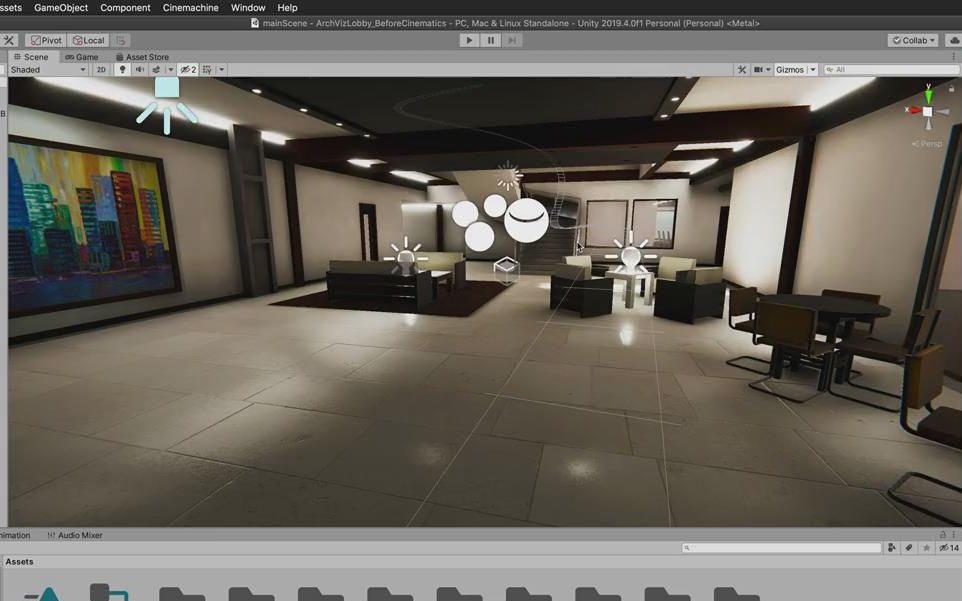The image size is (962, 601).
Task: Open the Cinemachine menu
Action: (190, 7)
